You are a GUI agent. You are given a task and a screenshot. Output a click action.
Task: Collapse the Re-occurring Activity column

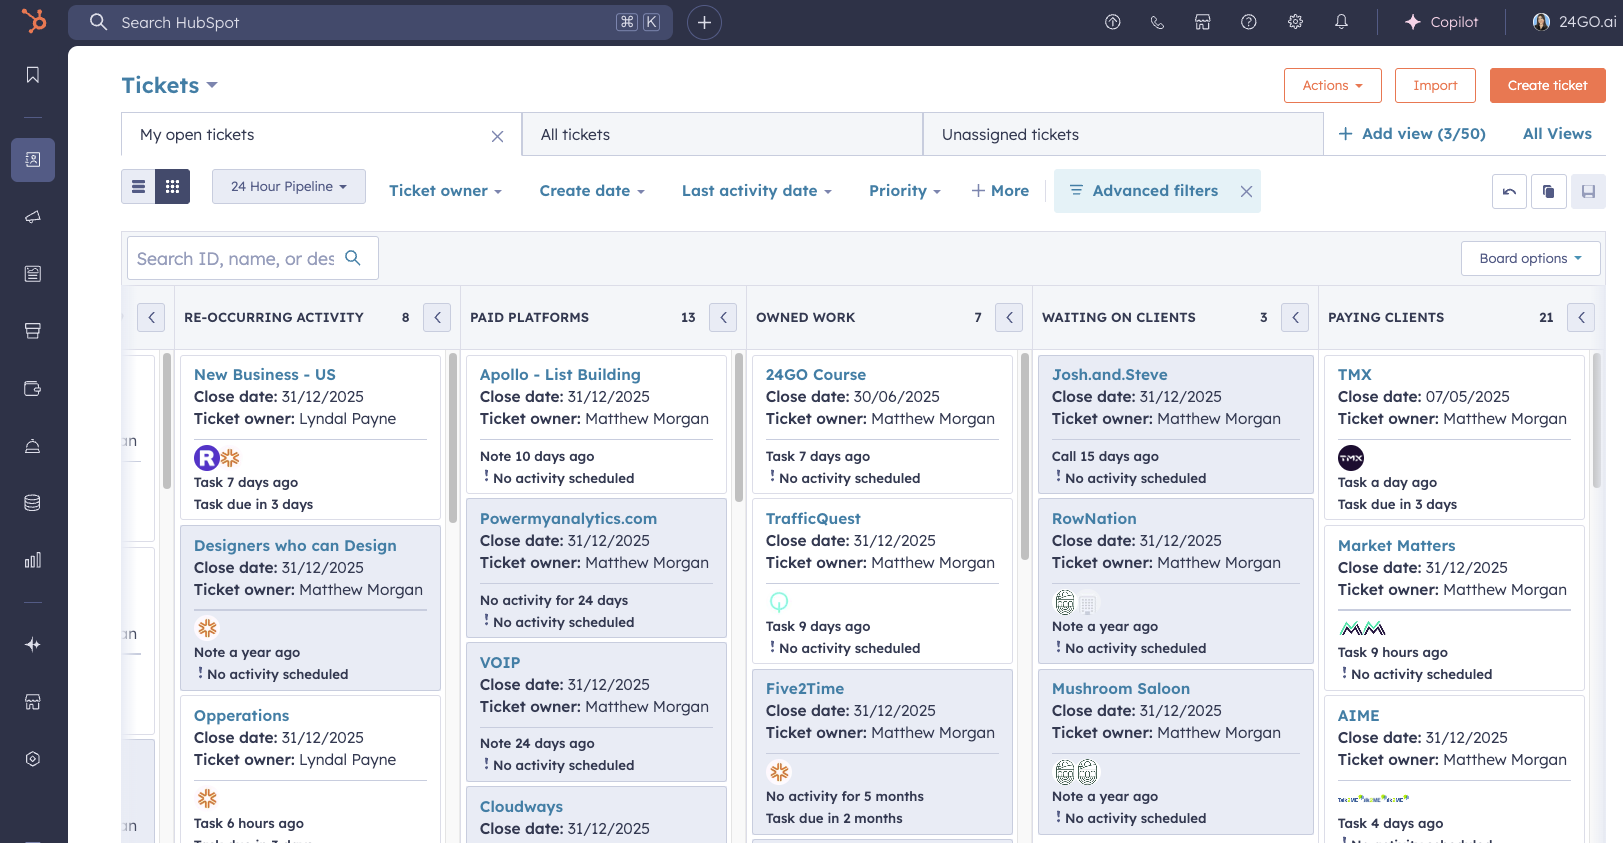point(437,318)
